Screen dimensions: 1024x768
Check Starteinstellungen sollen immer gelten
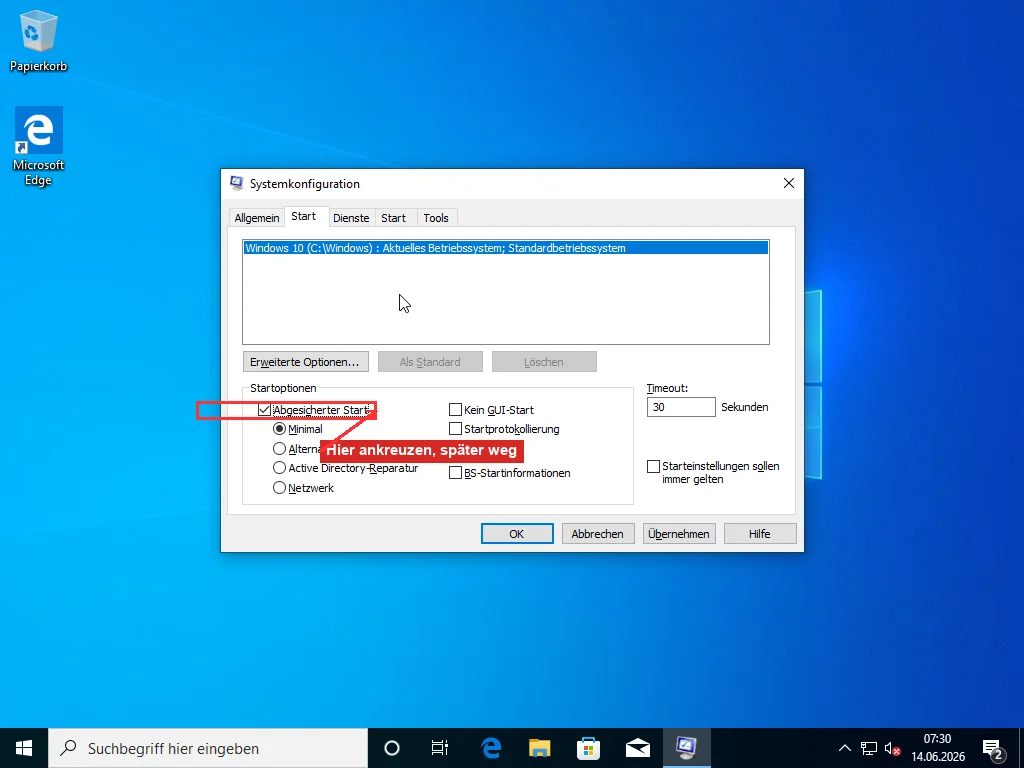click(653, 466)
